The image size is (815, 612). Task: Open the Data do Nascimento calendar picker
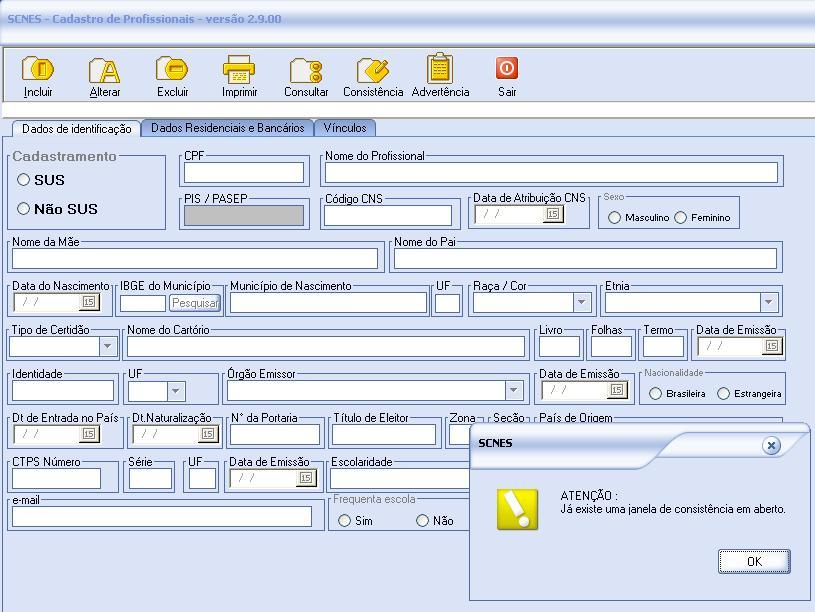coord(88,302)
